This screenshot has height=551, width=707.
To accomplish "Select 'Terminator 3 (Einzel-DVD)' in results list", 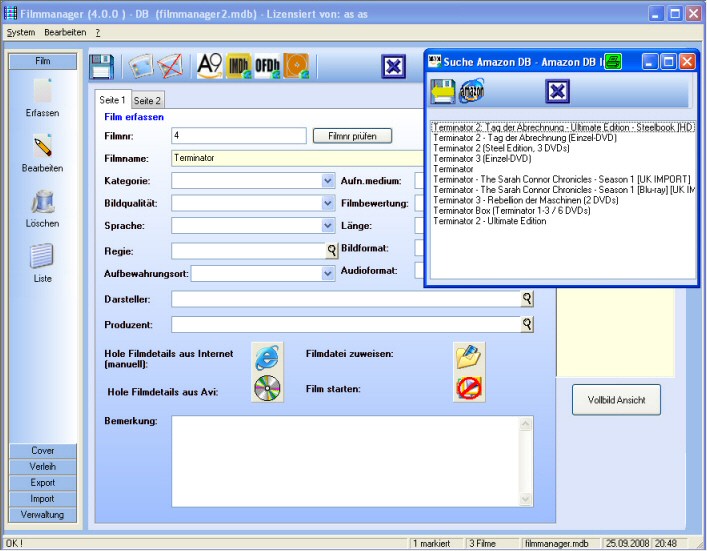I will tap(482, 158).
